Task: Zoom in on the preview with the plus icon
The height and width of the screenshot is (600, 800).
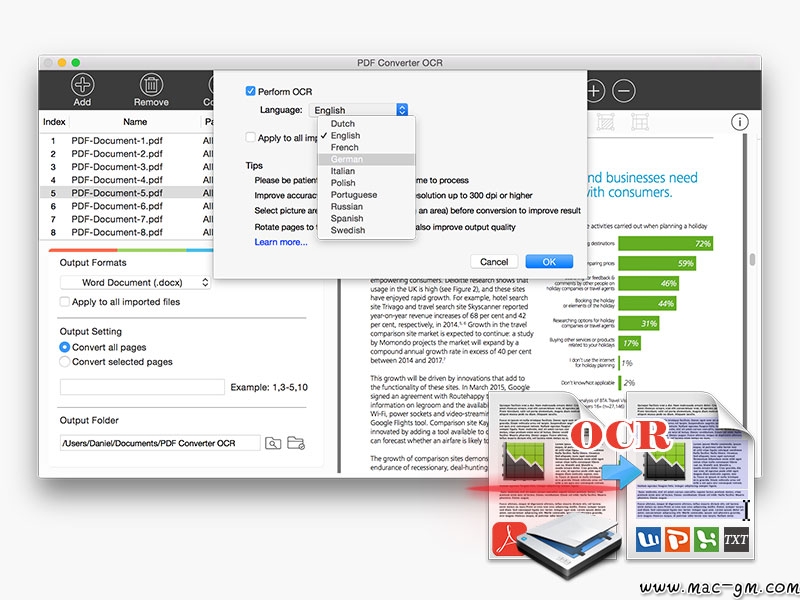Action: 594,91
